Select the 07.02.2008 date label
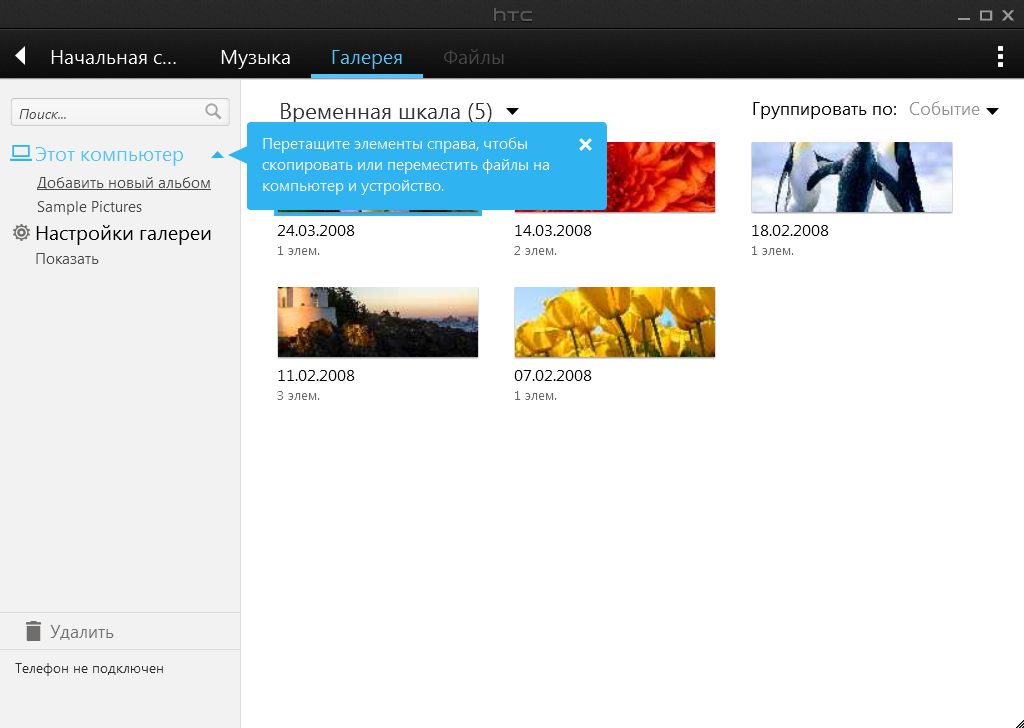1024x728 pixels. pos(552,375)
